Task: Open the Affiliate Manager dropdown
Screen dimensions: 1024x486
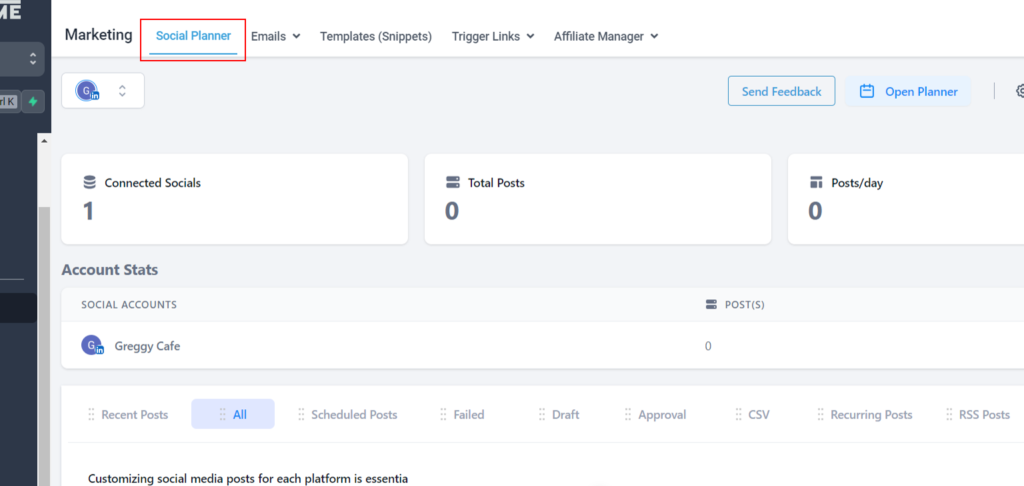Action: 606,36
